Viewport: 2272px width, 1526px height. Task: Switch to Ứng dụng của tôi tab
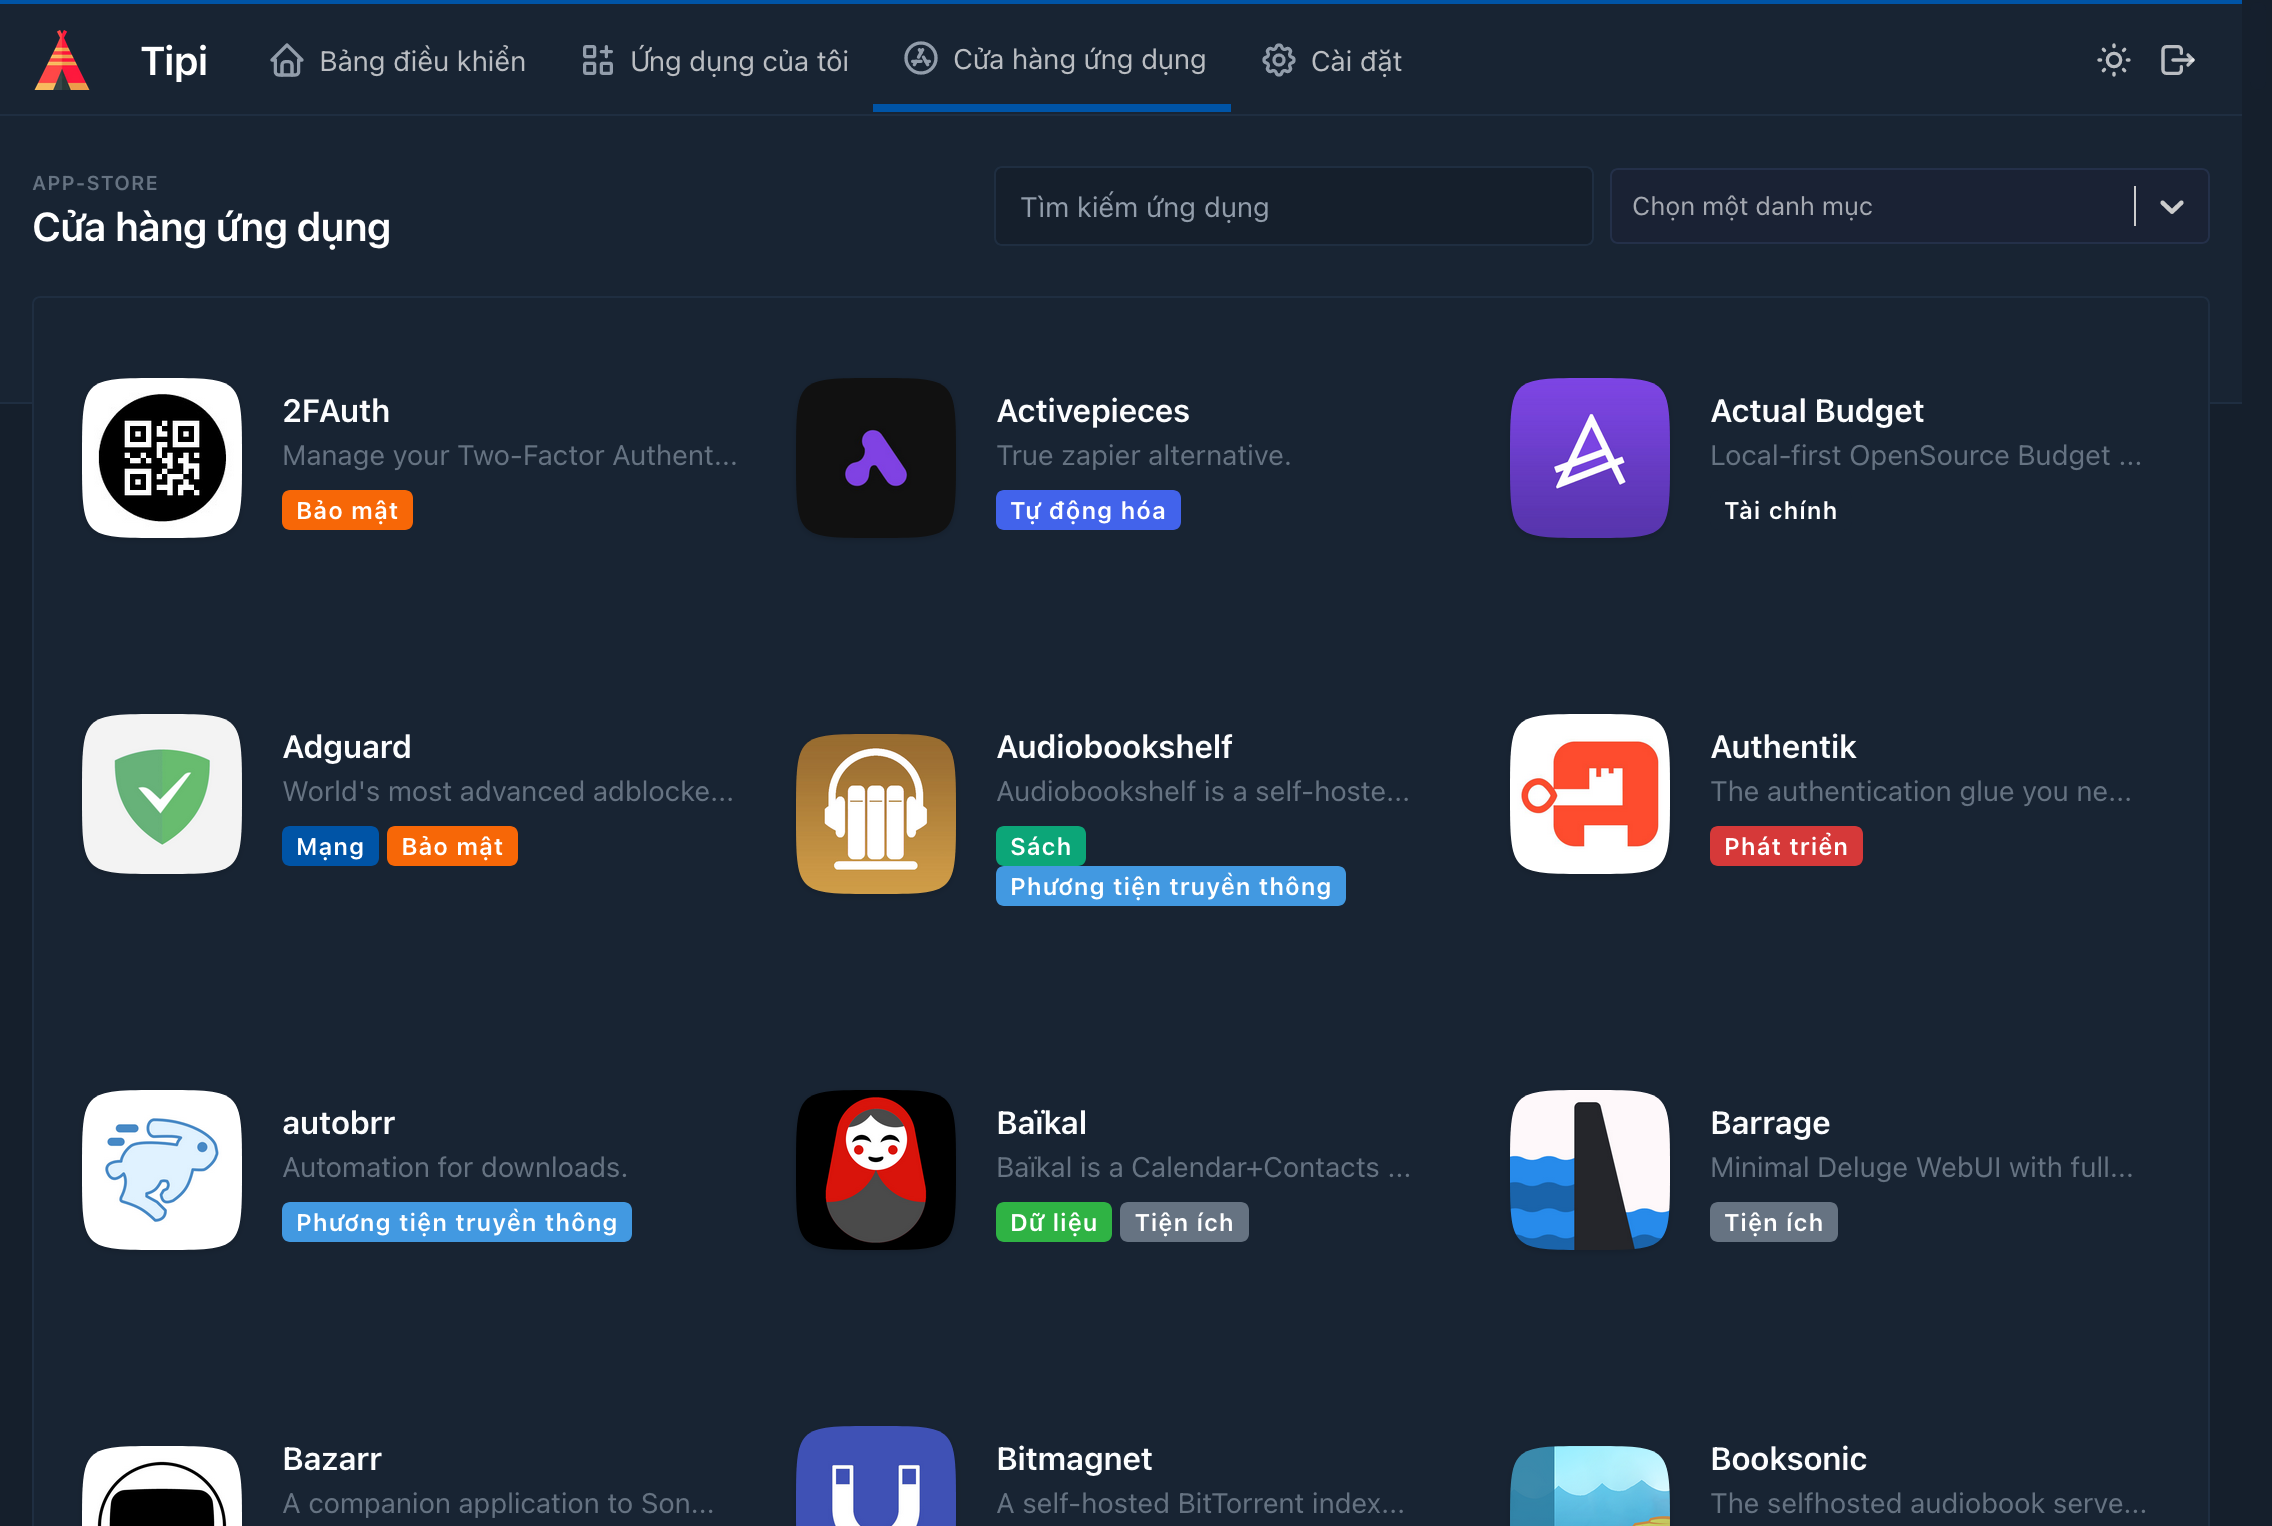pos(715,61)
